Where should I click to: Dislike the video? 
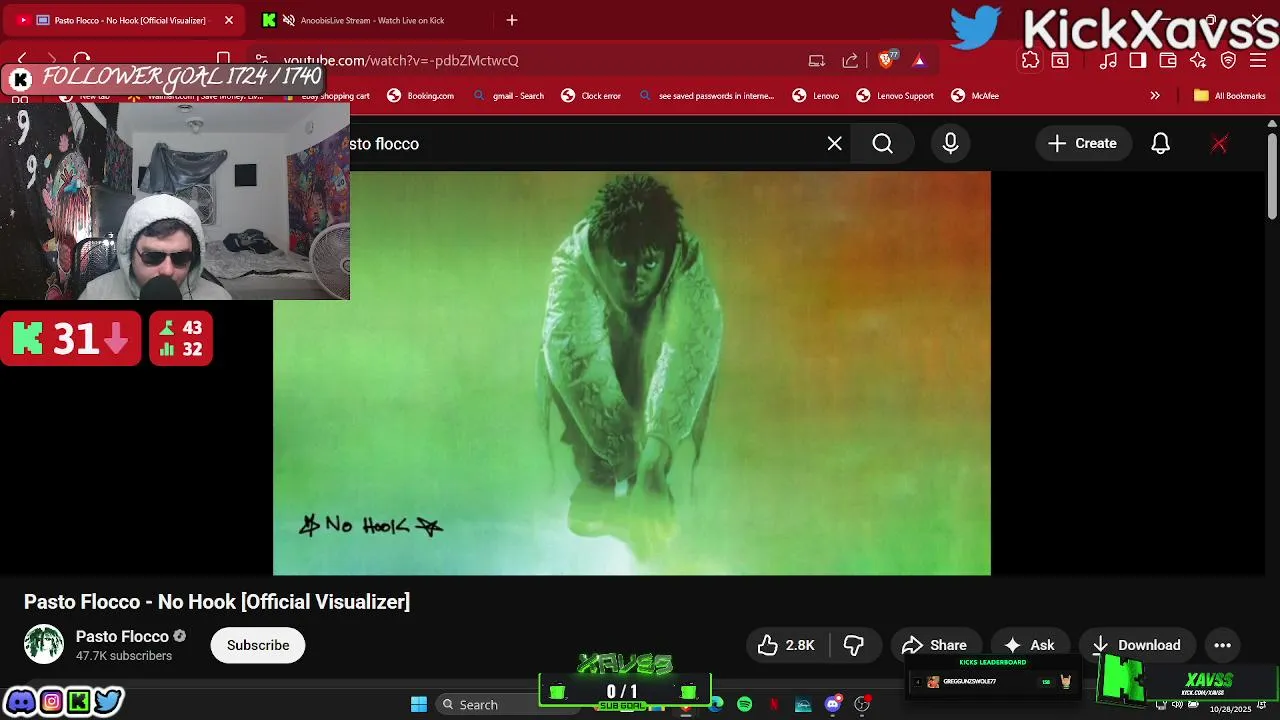(855, 646)
